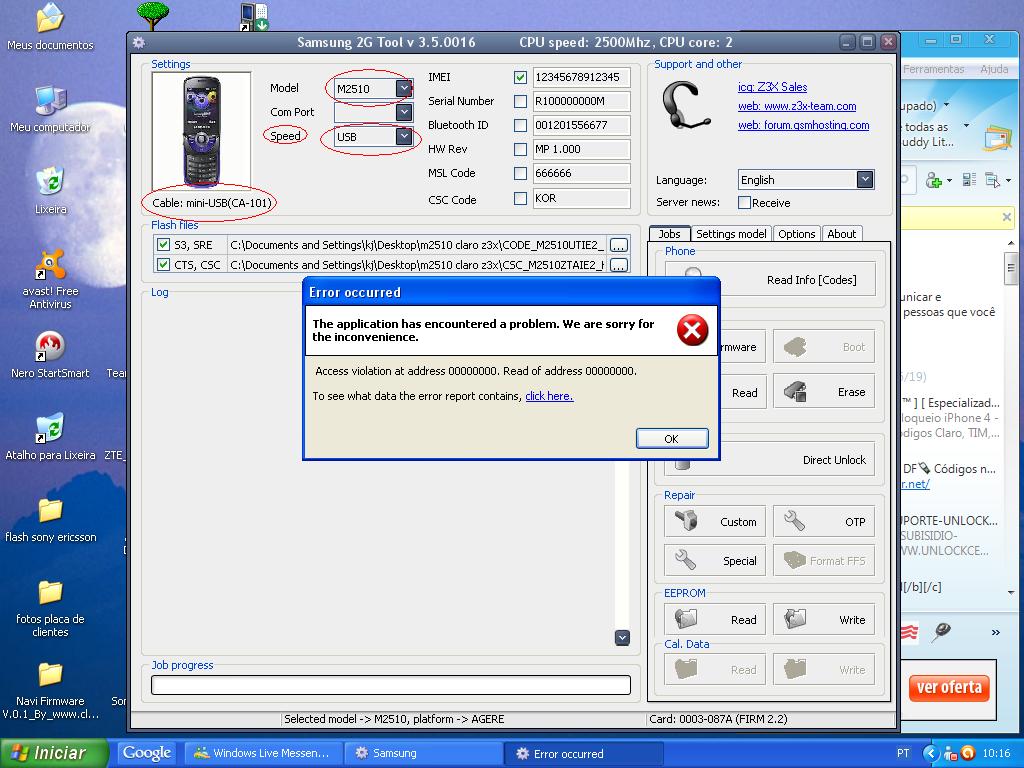Click the Job progress bar
Screen dimensions: 1024x768
[x=391, y=684]
